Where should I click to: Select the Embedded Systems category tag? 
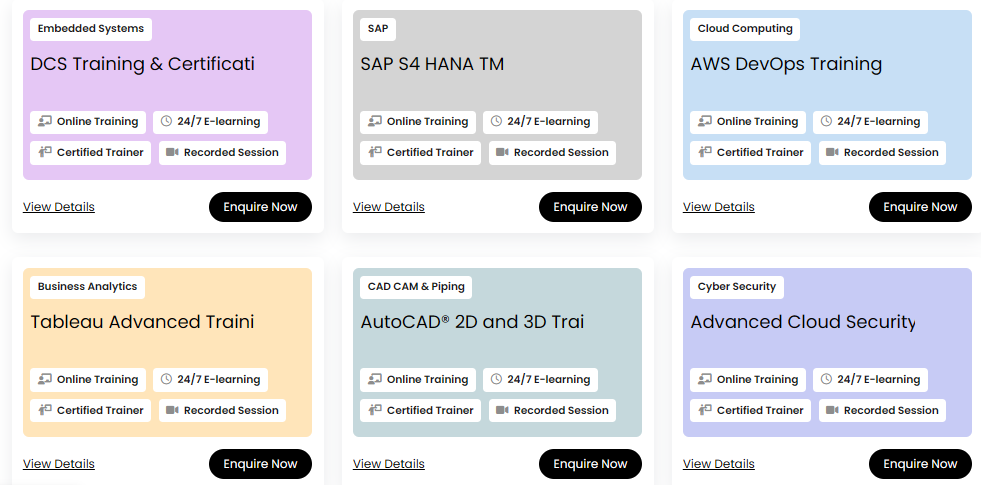(91, 29)
